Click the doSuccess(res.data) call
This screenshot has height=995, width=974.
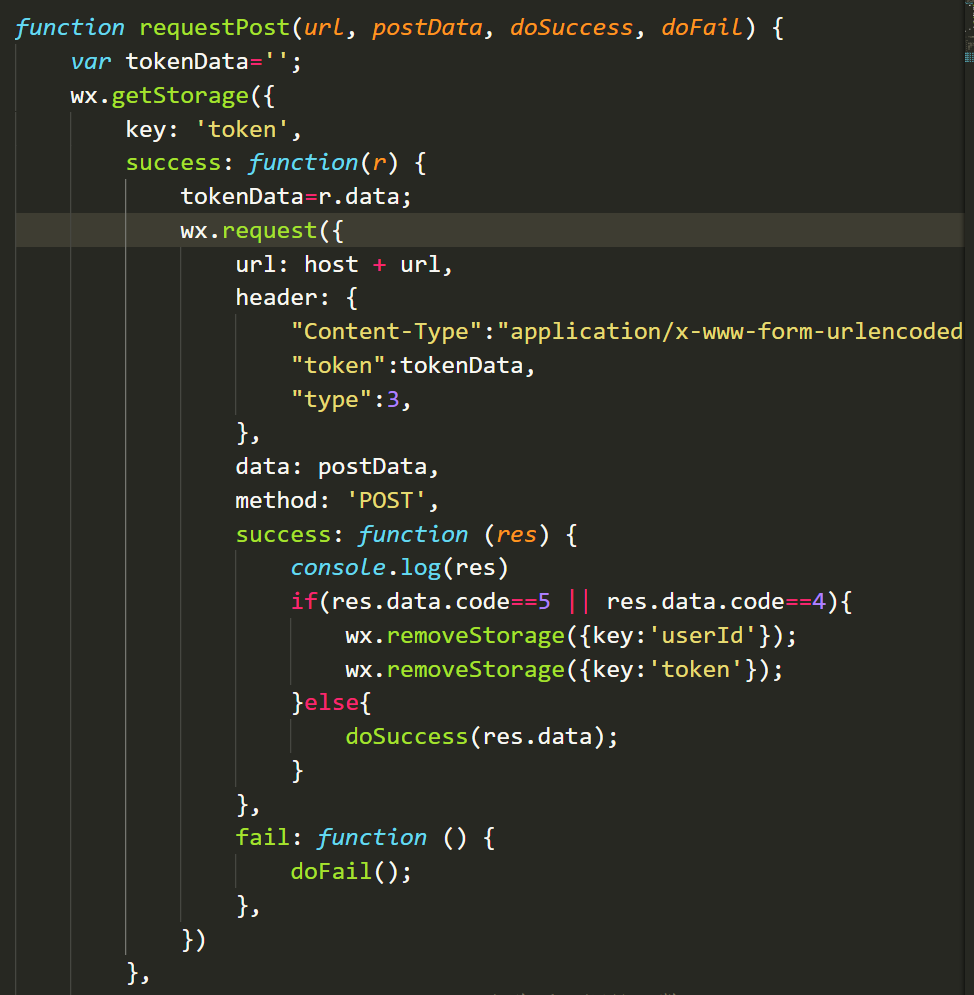(x=481, y=737)
